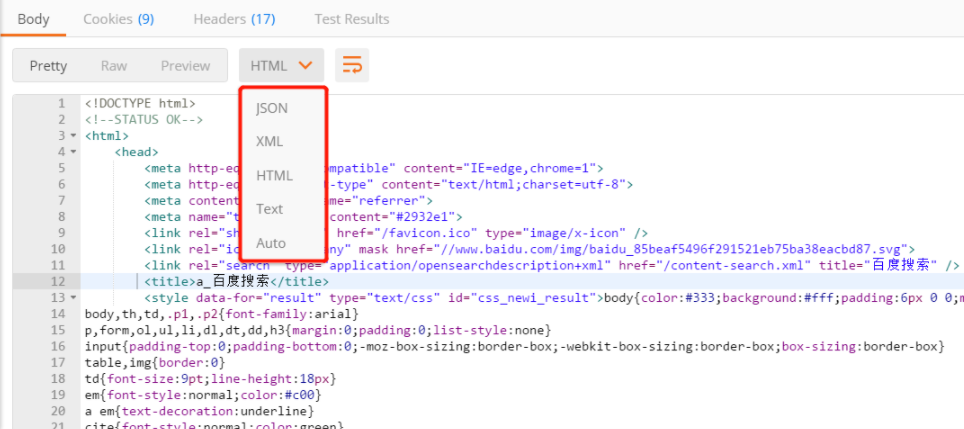Click the <!--STATUS OK--> comment

[144, 119]
